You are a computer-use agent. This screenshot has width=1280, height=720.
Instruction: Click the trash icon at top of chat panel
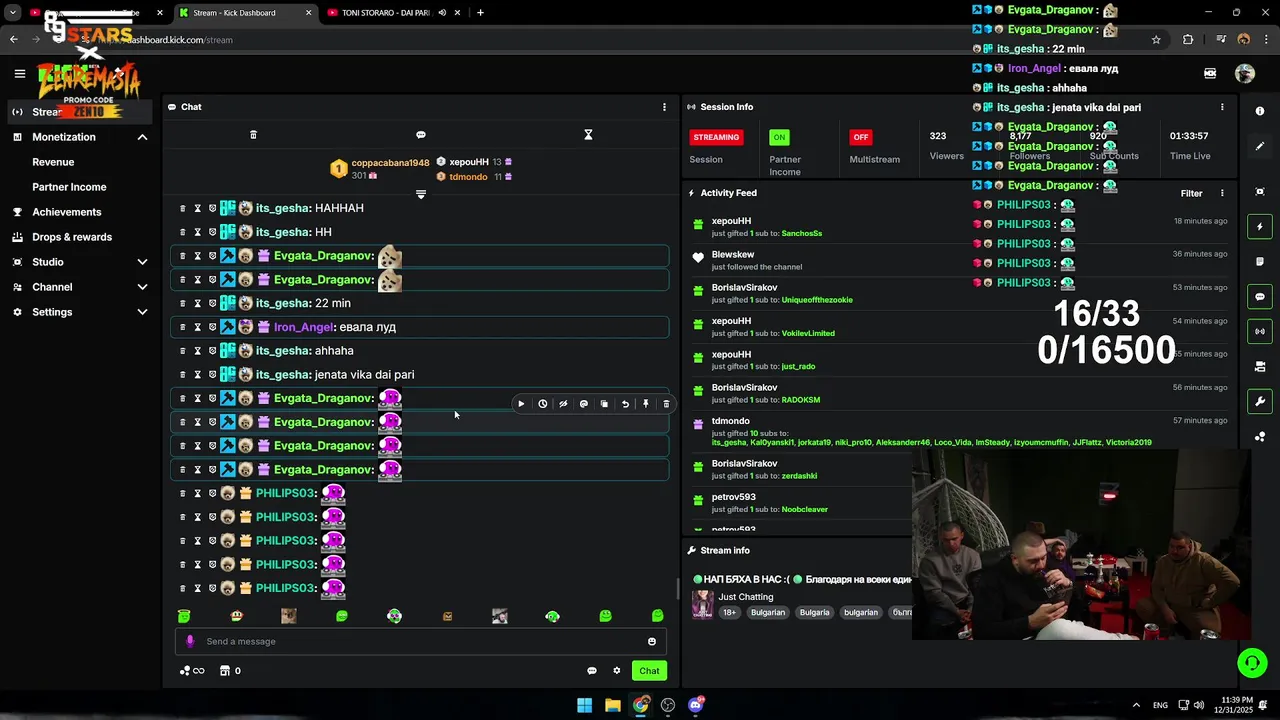[253, 135]
